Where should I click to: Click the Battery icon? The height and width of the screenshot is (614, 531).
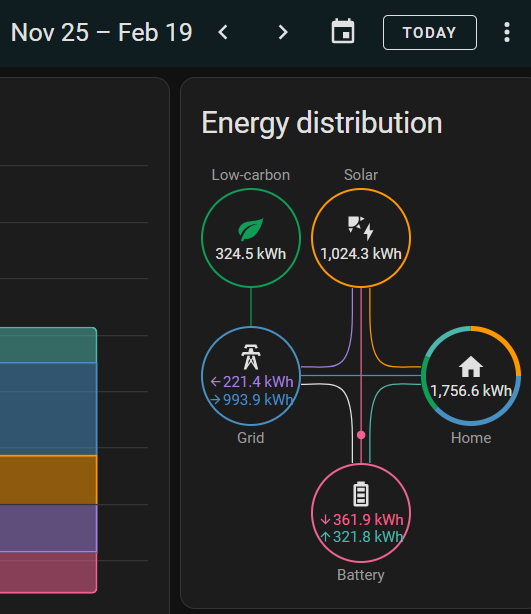point(361,494)
